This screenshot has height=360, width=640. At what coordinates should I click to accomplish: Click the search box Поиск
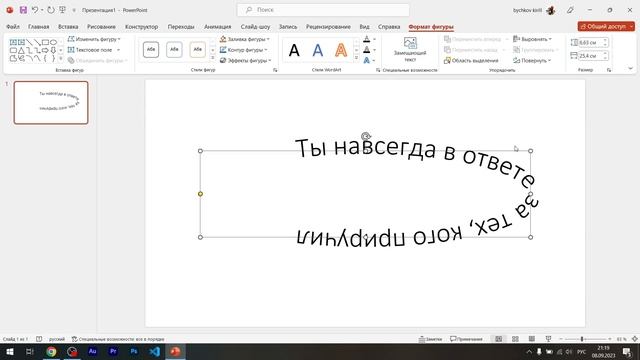[x=323, y=10]
